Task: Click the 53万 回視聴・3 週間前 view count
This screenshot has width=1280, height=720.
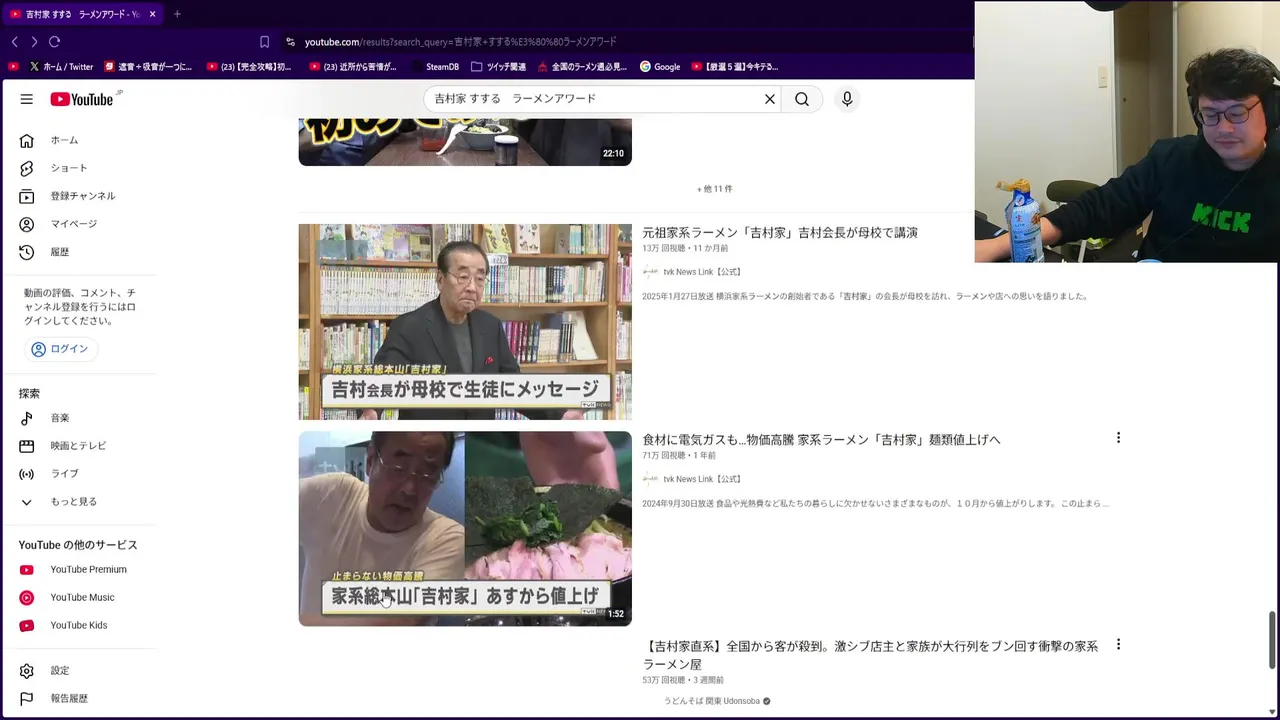Action: tap(683, 680)
